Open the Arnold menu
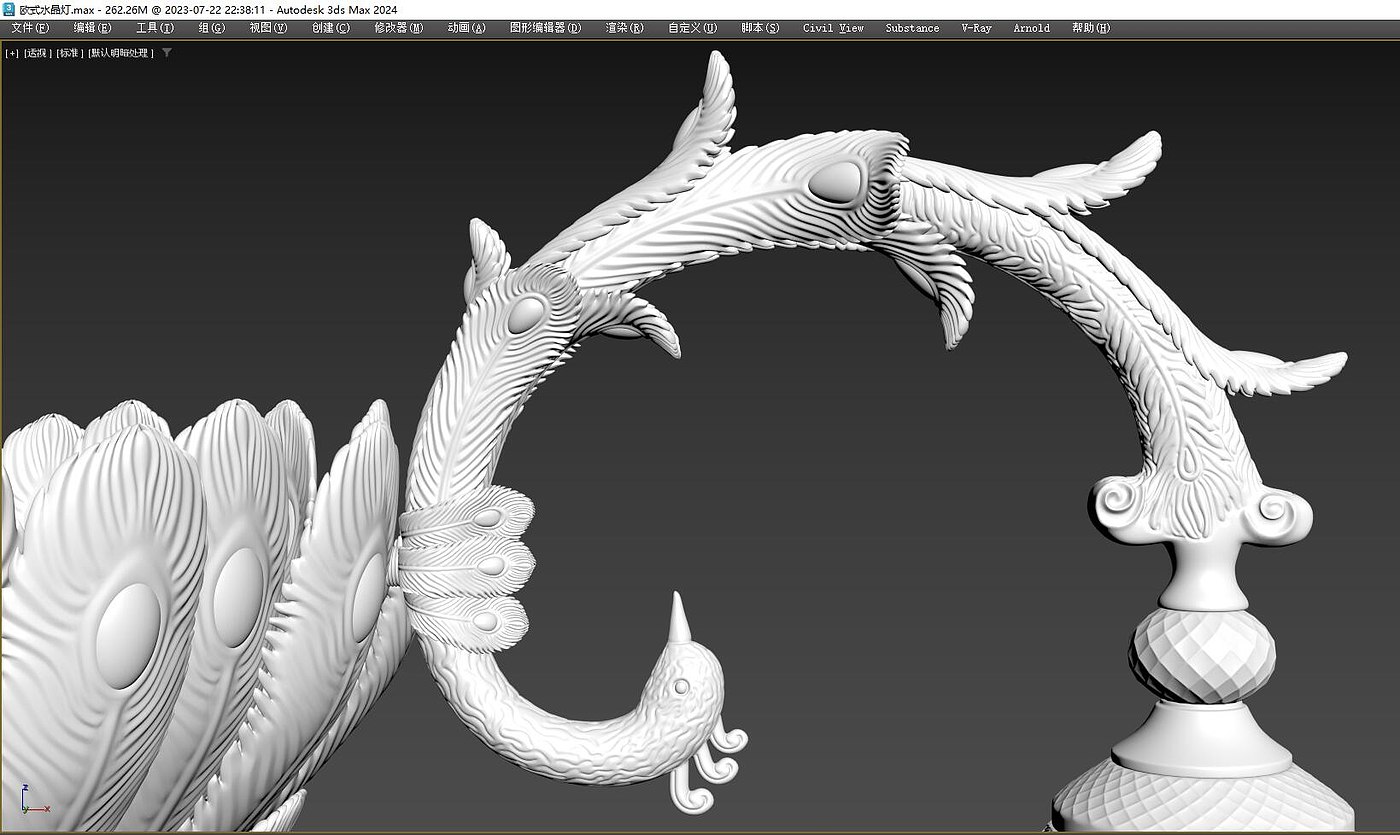Viewport: 1400px width, 835px height. [1031, 28]
